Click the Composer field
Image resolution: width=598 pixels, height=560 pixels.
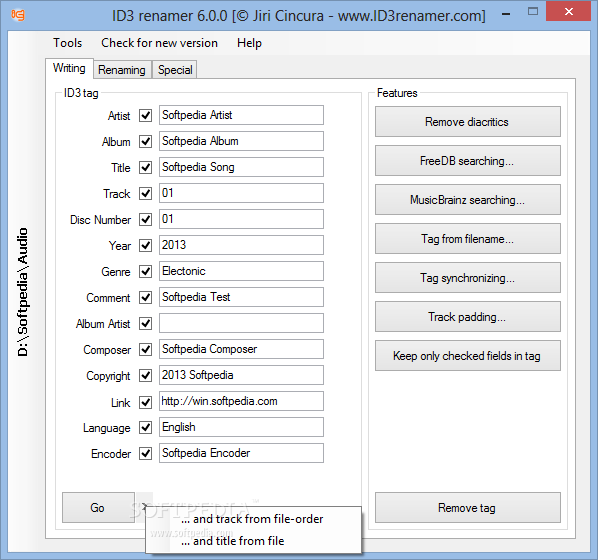click(x=241, y=349)
